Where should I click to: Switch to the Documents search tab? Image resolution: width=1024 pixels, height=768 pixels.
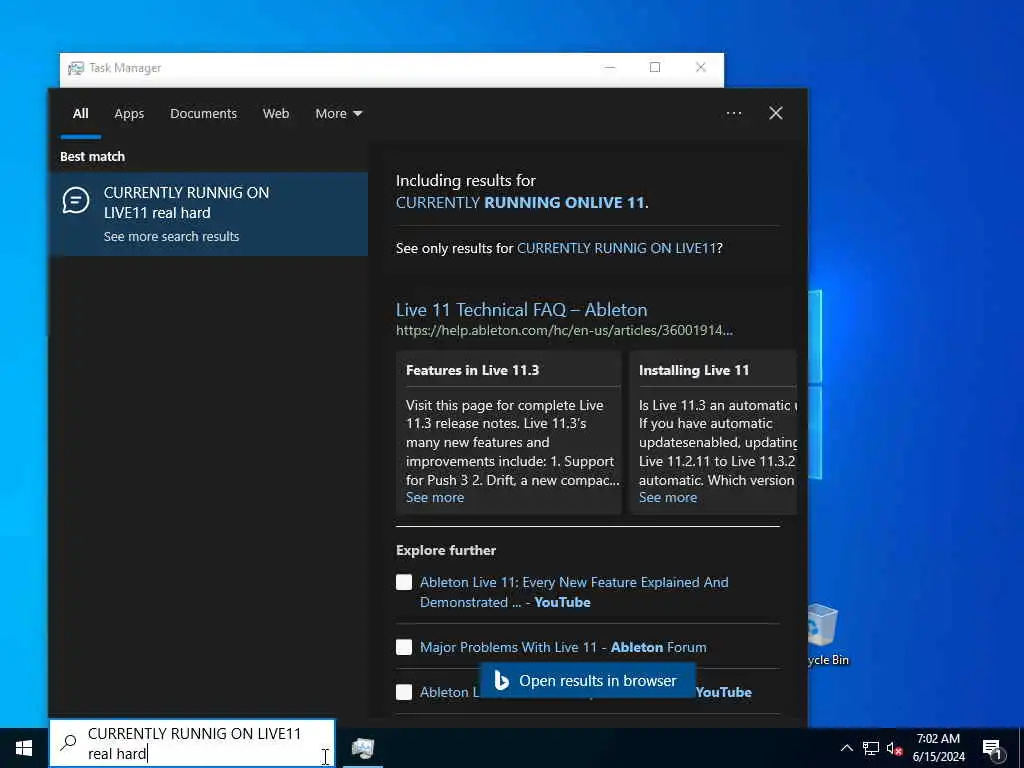(x=203, y=114)
